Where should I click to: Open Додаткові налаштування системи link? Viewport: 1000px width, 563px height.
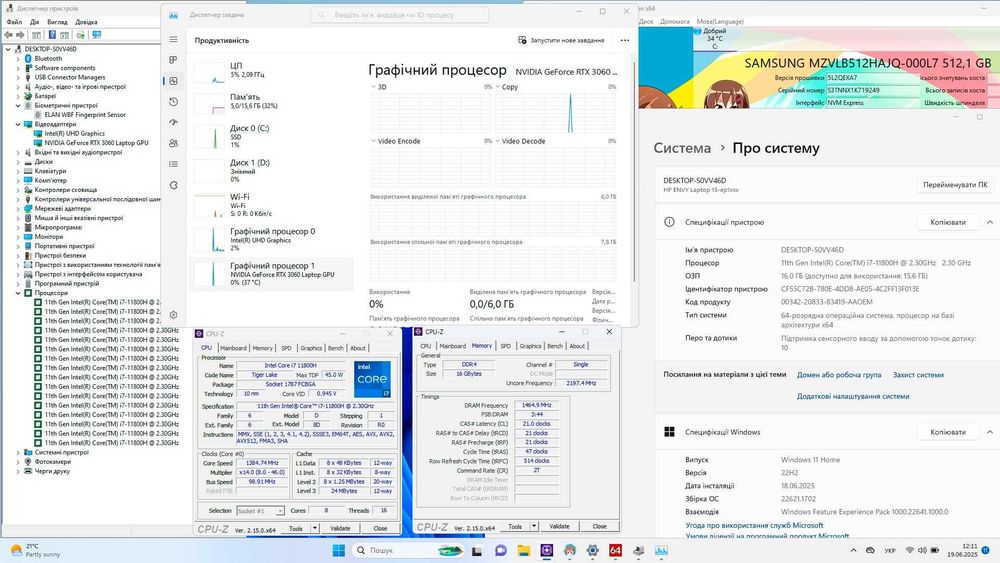[x=853, y=396]
